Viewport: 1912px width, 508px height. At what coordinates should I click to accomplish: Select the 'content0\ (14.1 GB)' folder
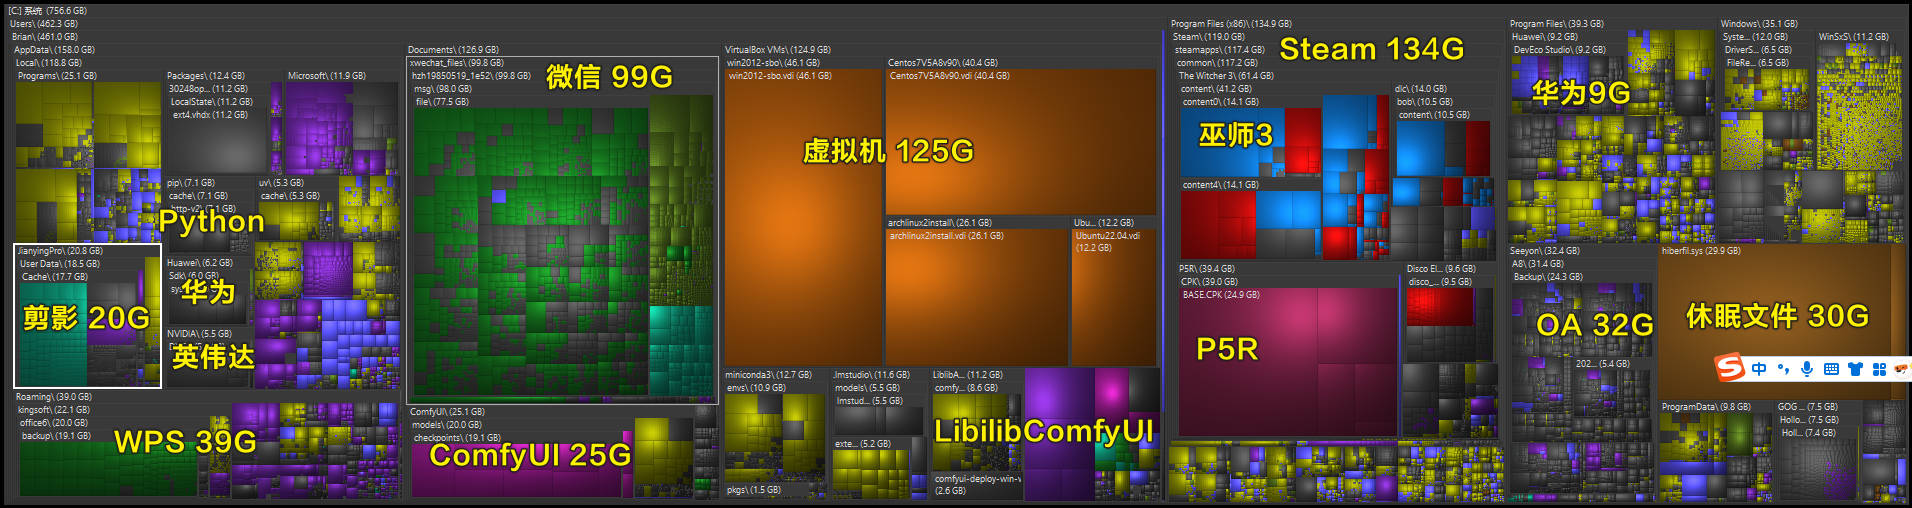pyautogui.click(x=1221, y=102)
